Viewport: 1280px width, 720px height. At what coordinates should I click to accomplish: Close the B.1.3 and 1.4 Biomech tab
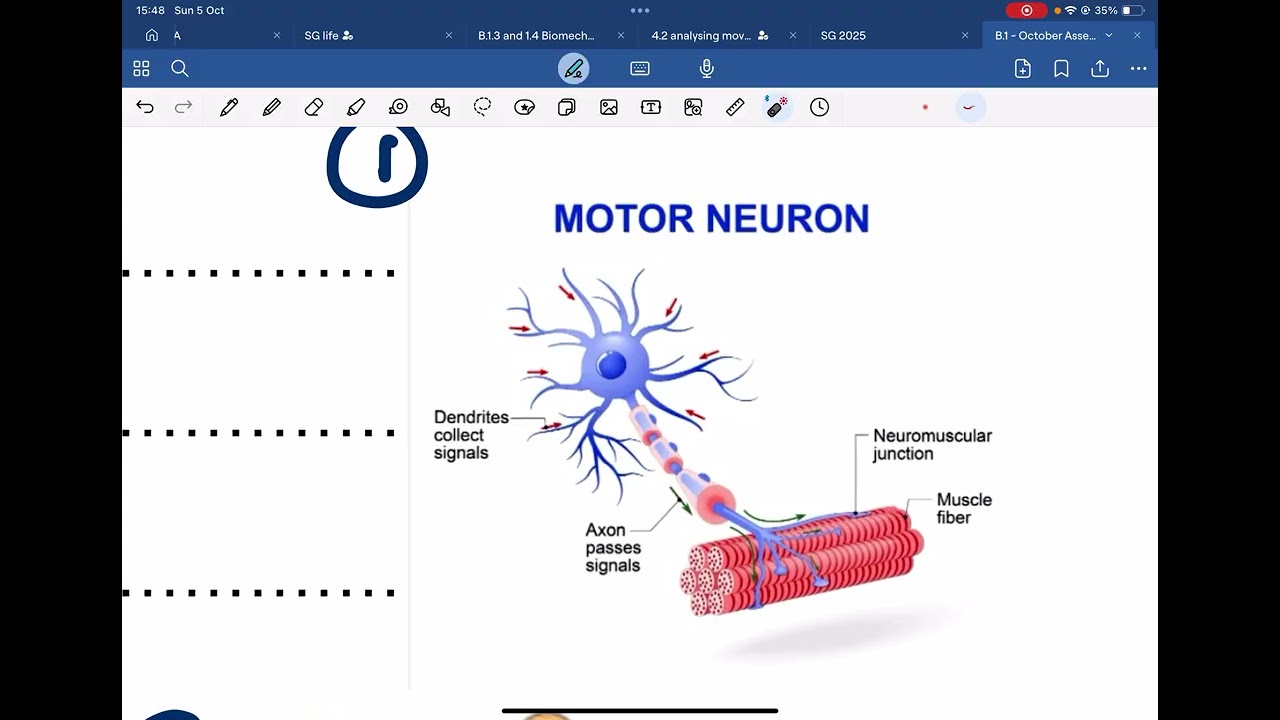[x=621, y=35]
